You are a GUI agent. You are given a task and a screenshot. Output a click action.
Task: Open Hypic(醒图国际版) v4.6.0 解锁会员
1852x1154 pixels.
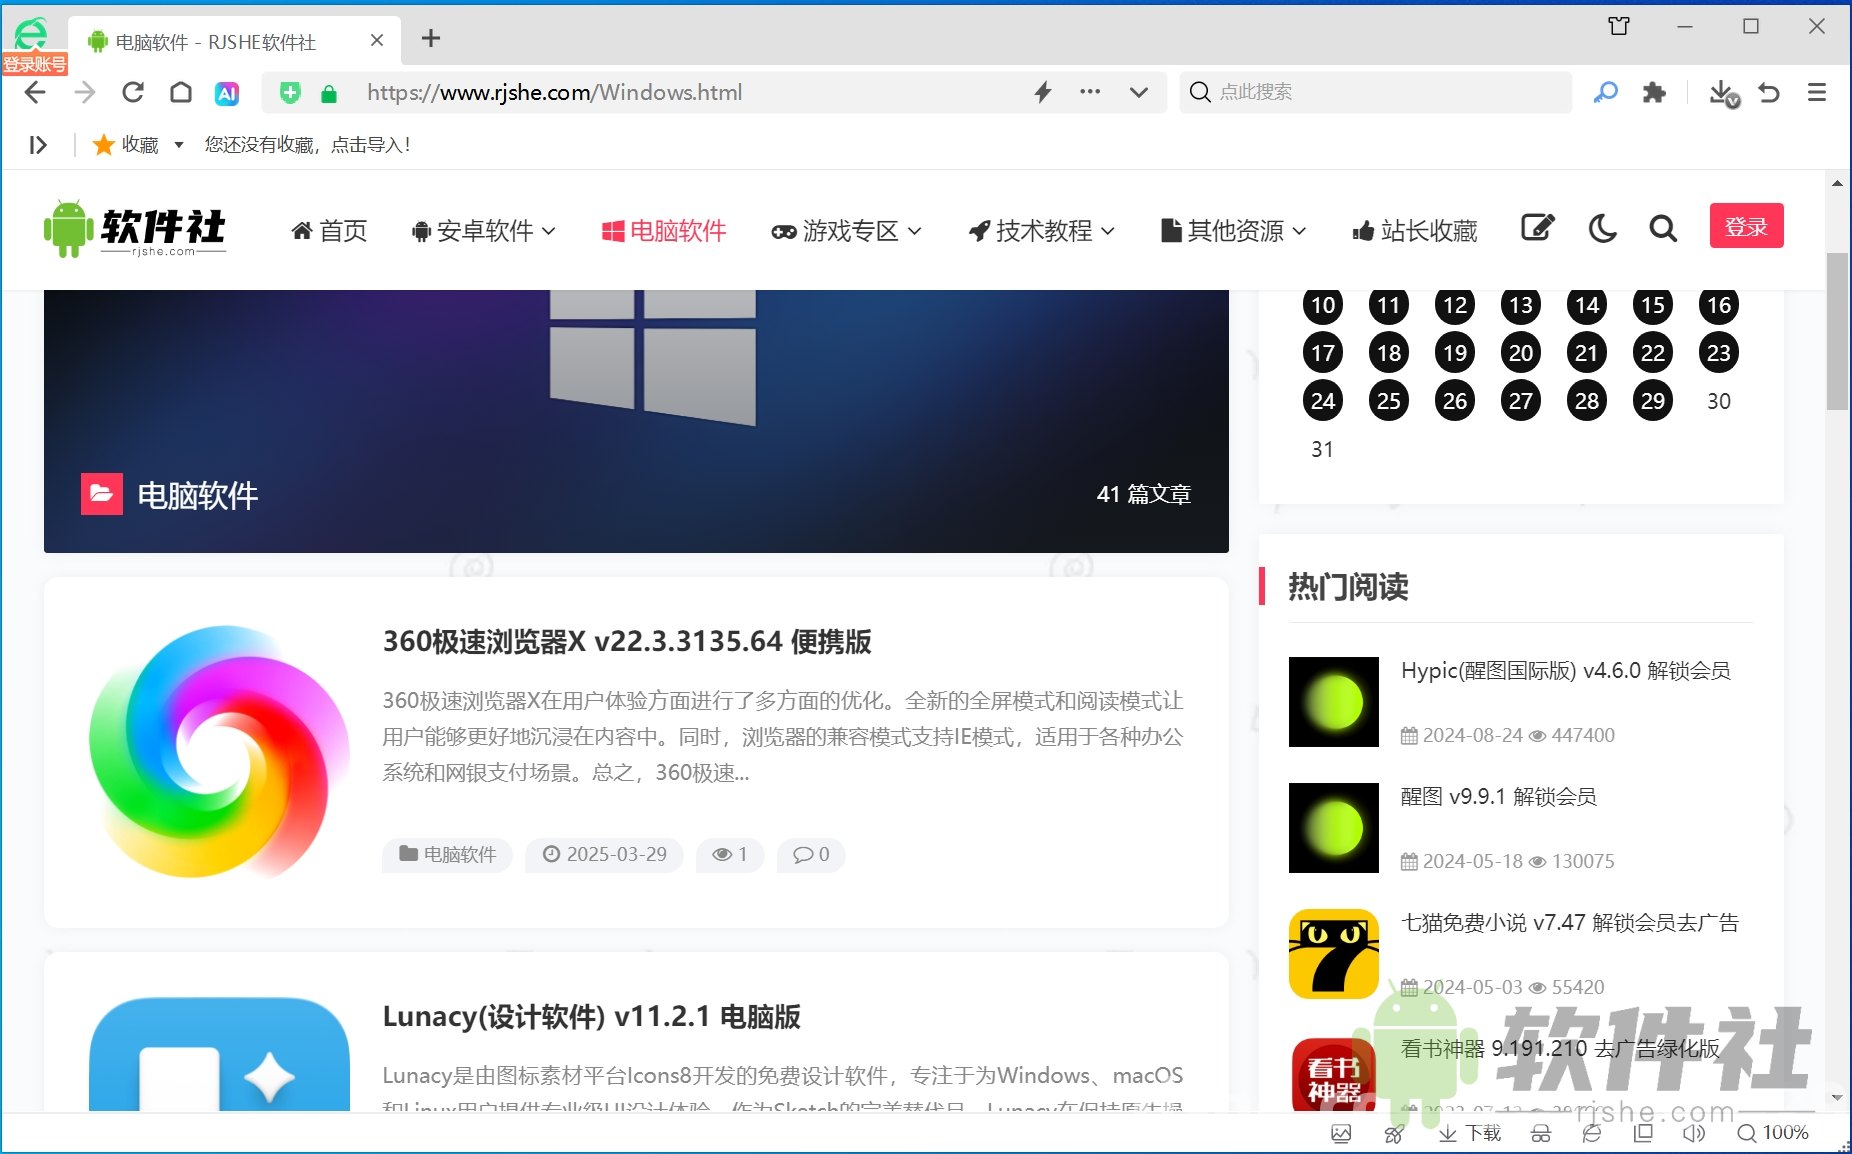(1565, 670)
